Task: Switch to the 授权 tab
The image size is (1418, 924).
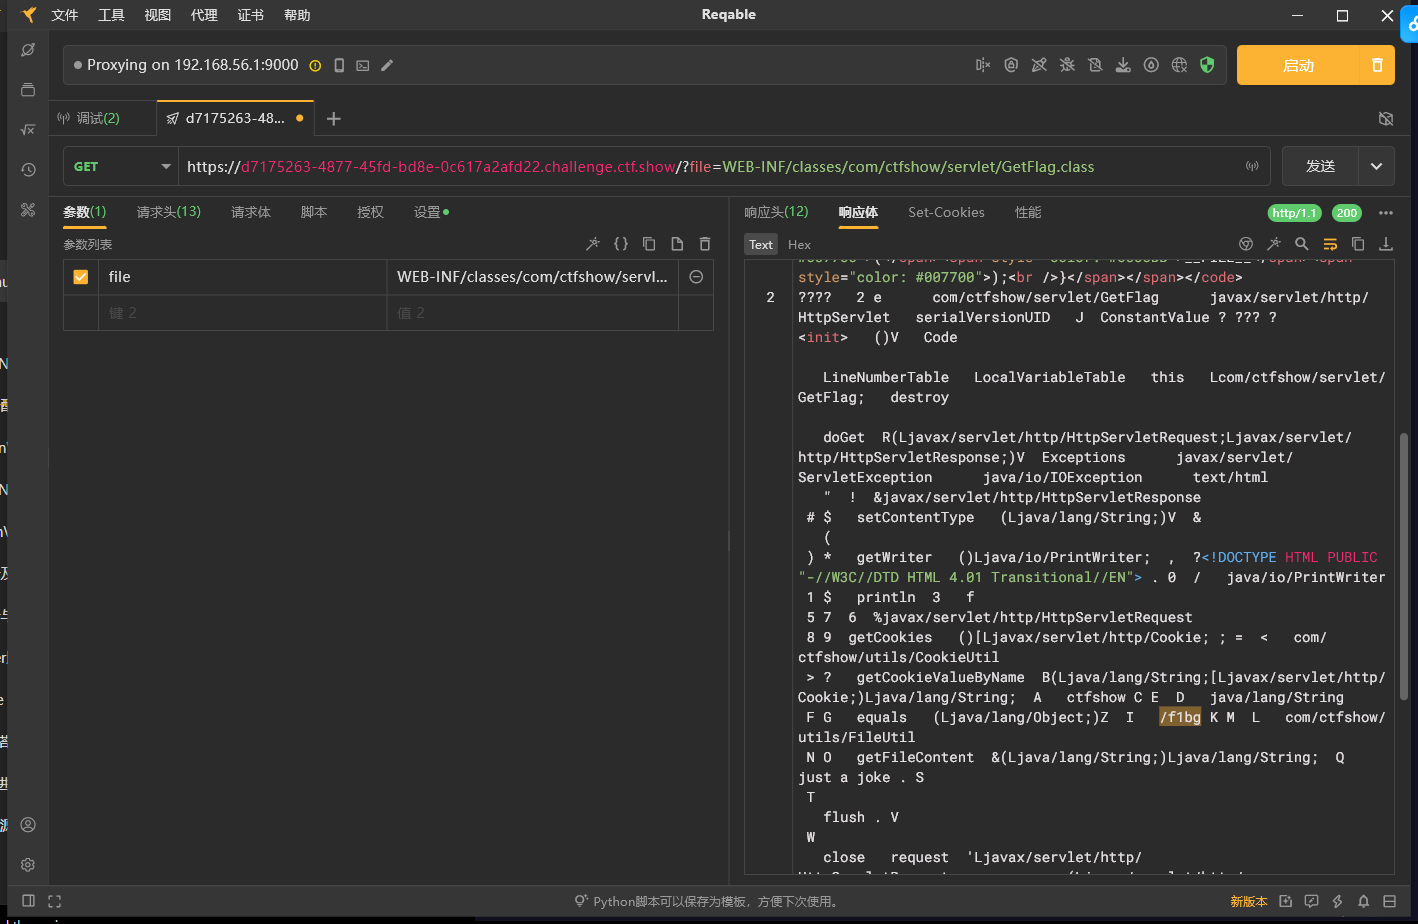Action: (370, 212)
